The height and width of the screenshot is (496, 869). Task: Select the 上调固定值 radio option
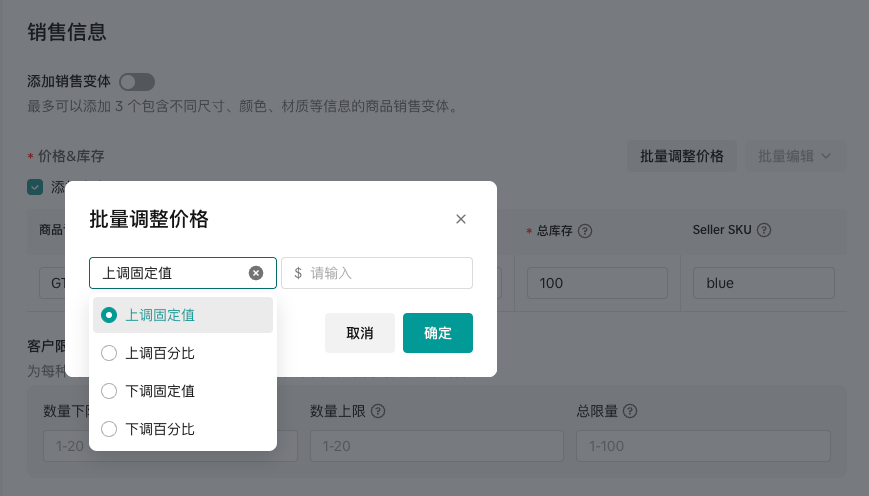click(110, 315)
